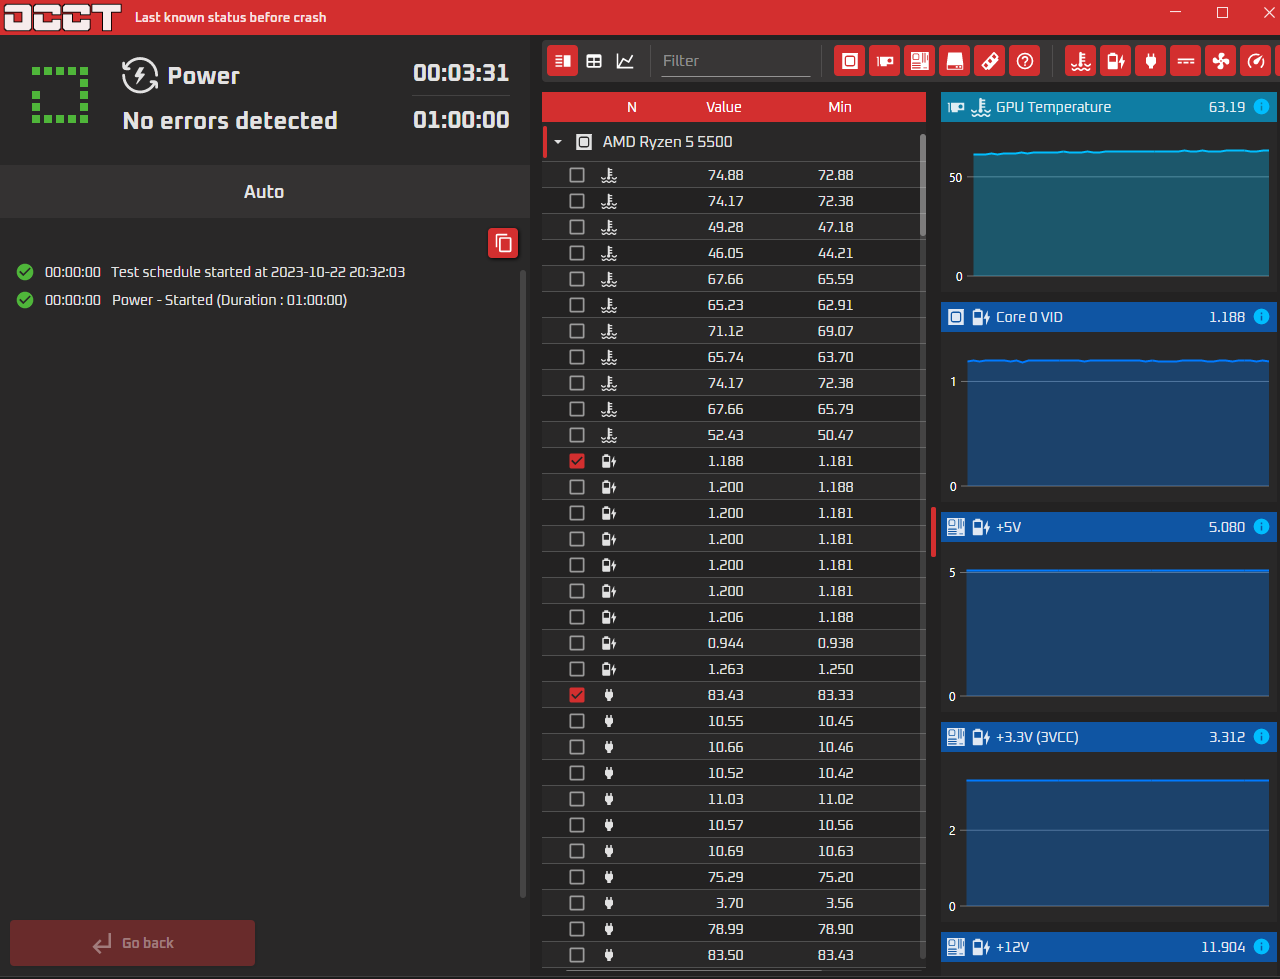The image size is (1280, 979).
Task: Toggle the voltage sensor type filter
Action: pyautogui.click(x=1116, y=61)
